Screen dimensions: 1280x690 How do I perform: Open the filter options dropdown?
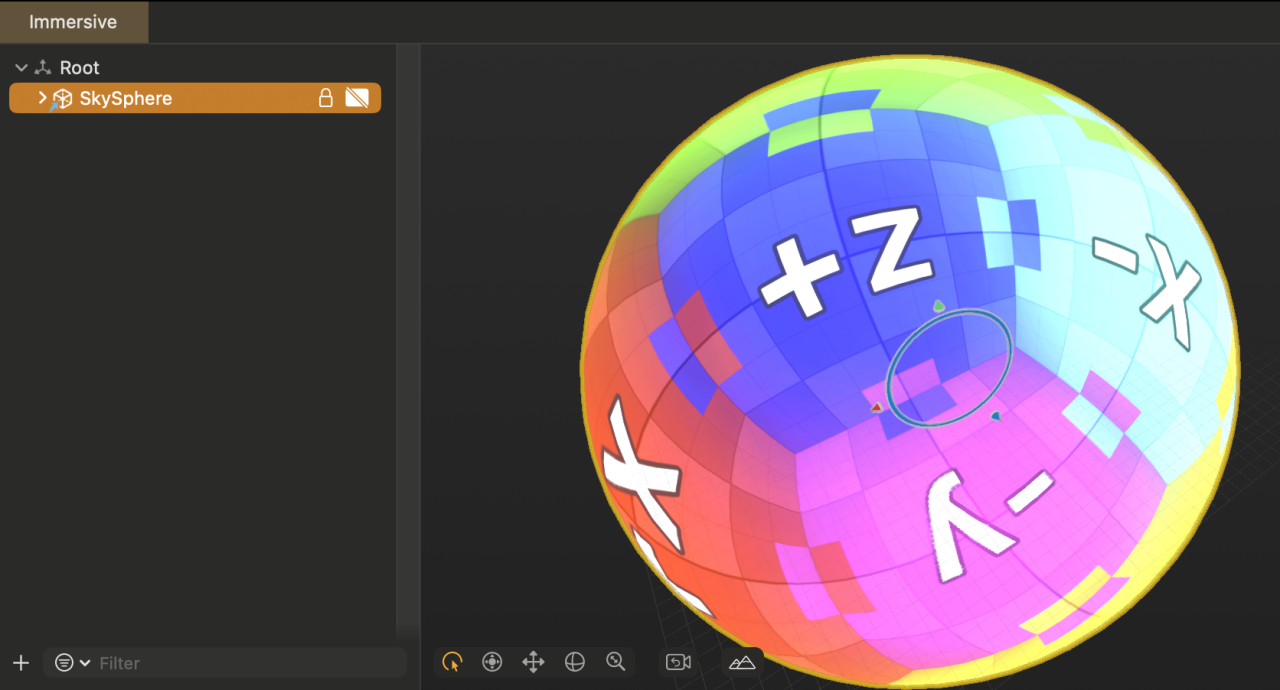point(72,663)
